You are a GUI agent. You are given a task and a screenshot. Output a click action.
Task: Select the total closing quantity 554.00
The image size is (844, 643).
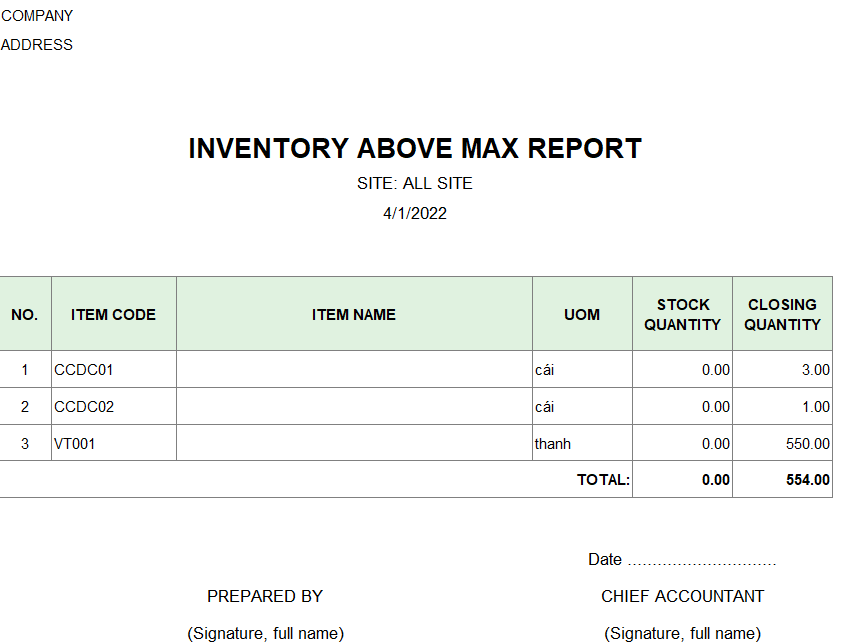tap(808, 480)
